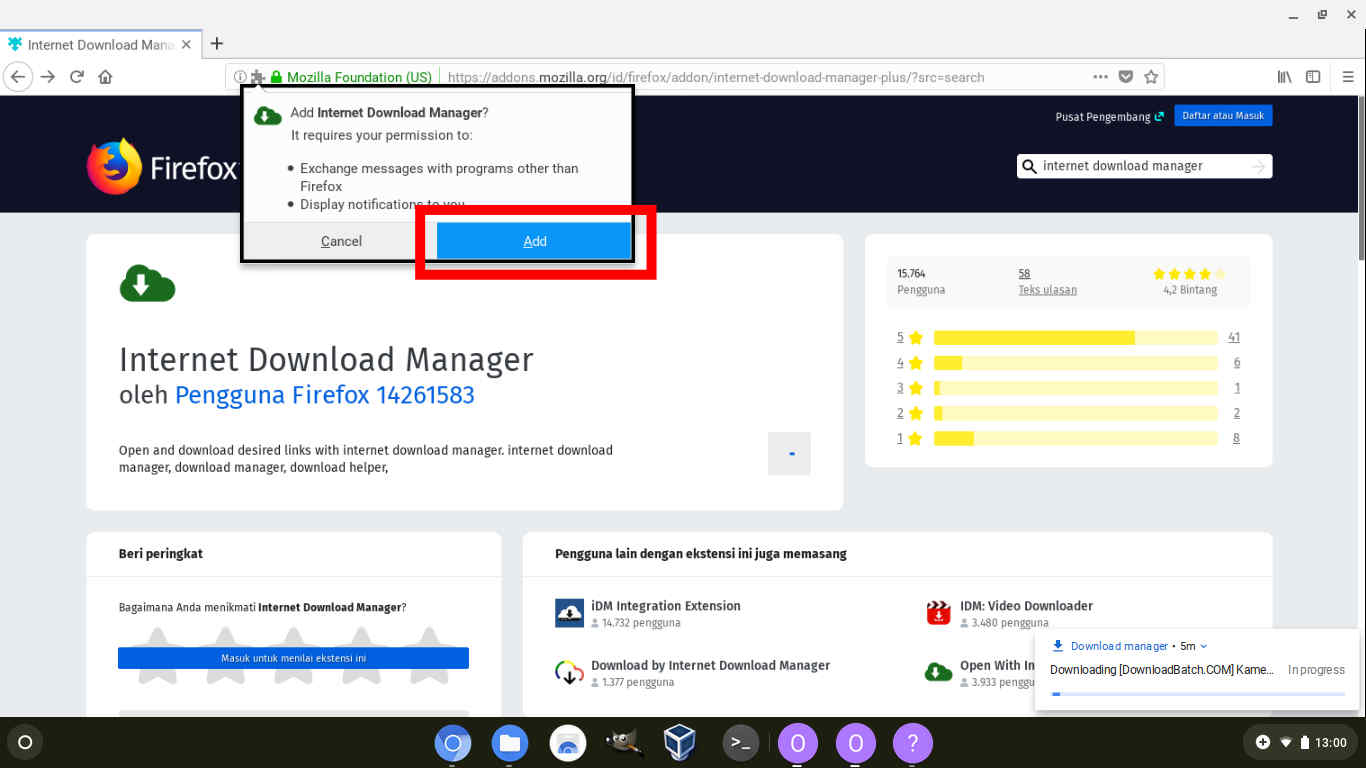Open the Firefox hamburger menu

(1347, 76)
